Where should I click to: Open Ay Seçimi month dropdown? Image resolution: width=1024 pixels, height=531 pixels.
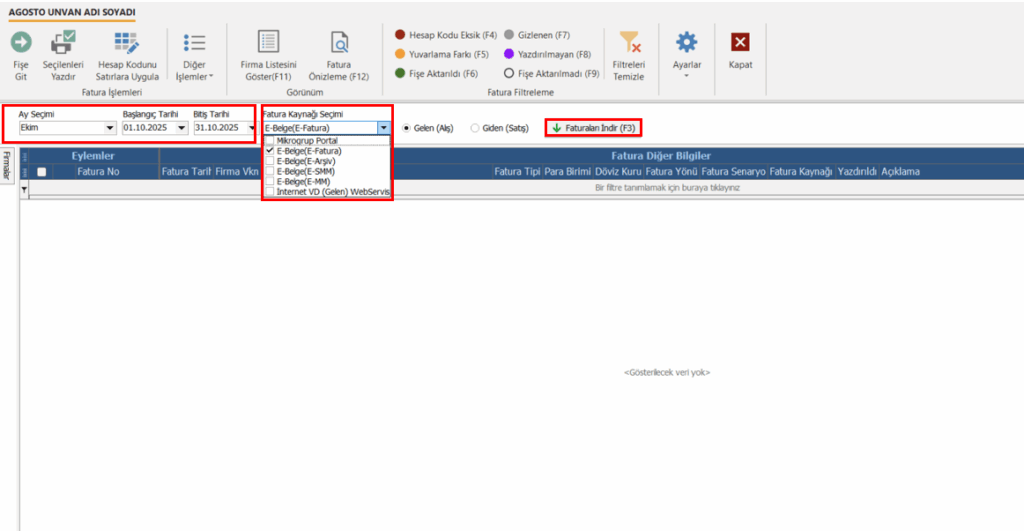[110, 128]
